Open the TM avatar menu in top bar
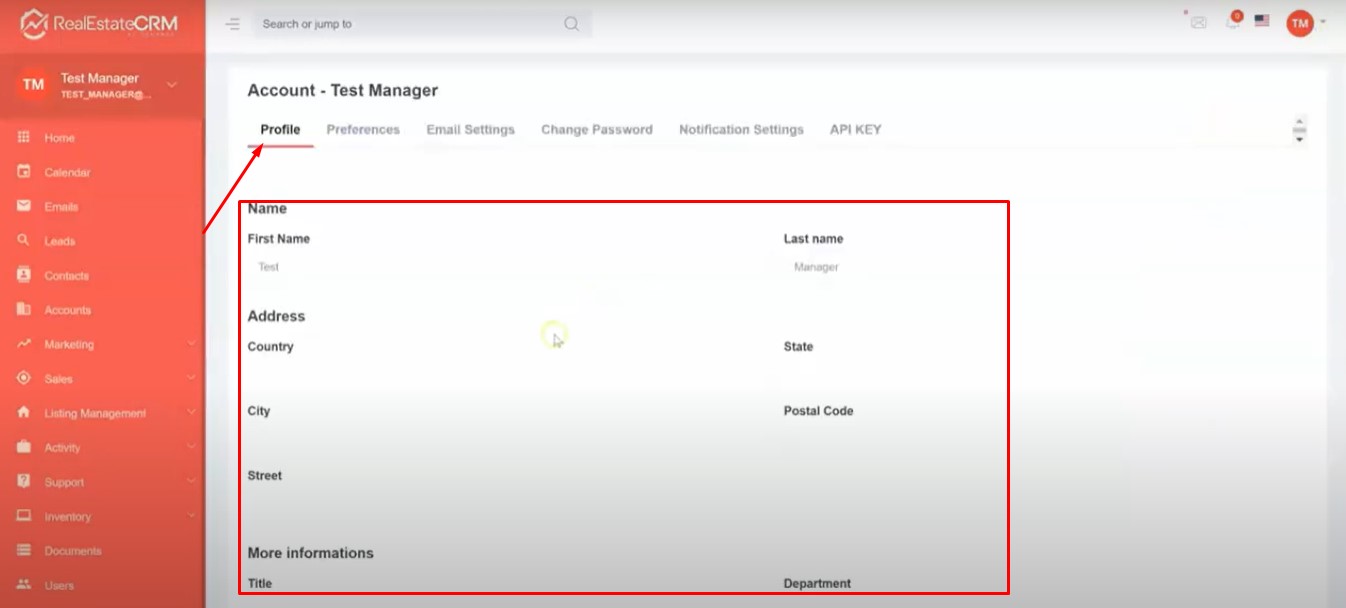 pos(1300,22)
